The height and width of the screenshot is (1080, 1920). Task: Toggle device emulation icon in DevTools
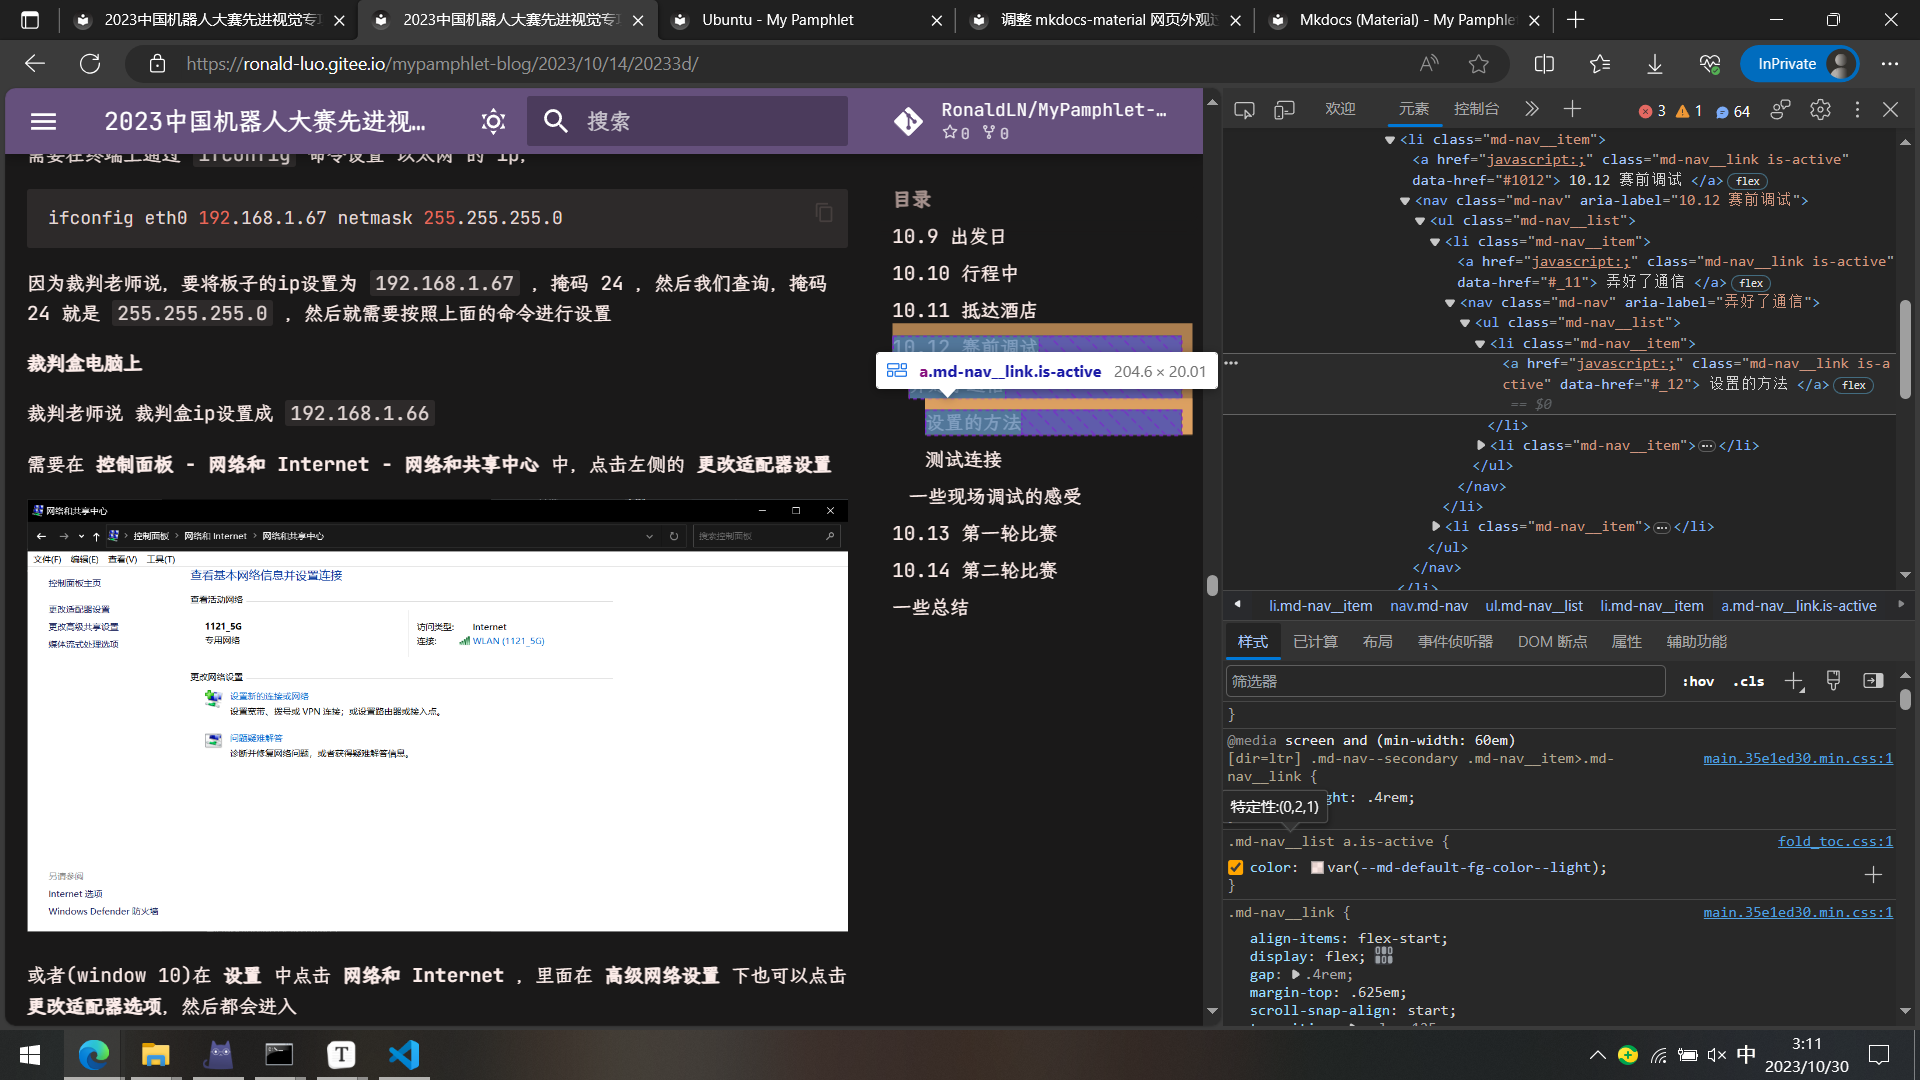pyautogui.click(x=1284, y=110)
